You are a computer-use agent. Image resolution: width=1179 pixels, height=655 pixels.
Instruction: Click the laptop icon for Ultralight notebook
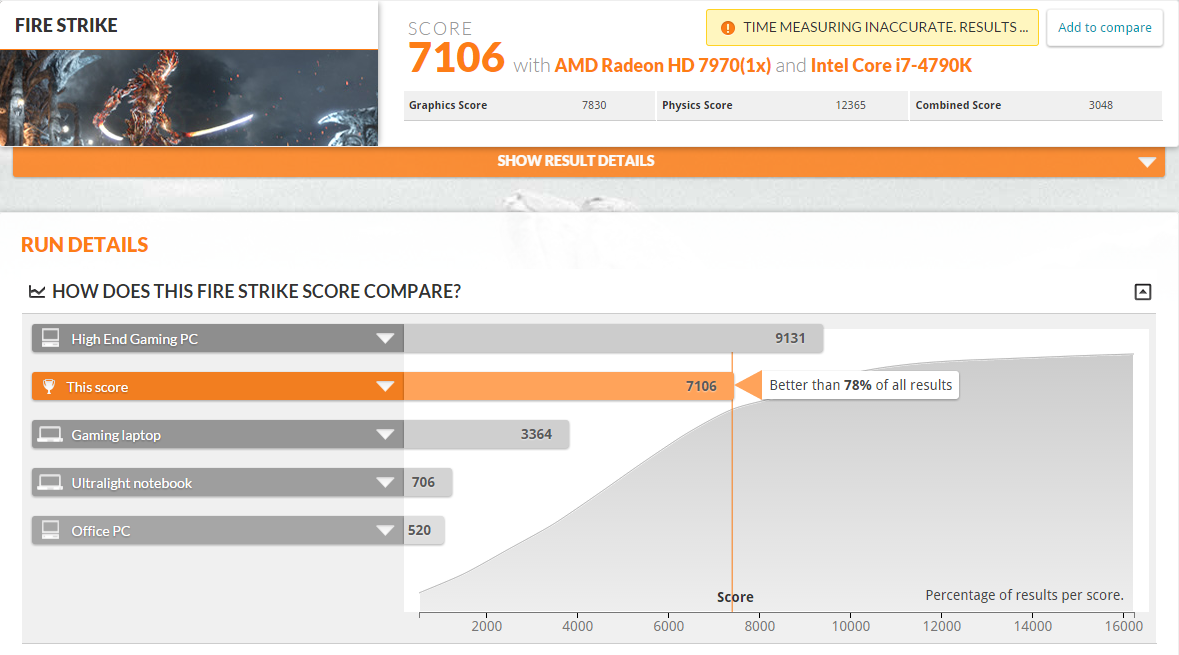[50, 483]
